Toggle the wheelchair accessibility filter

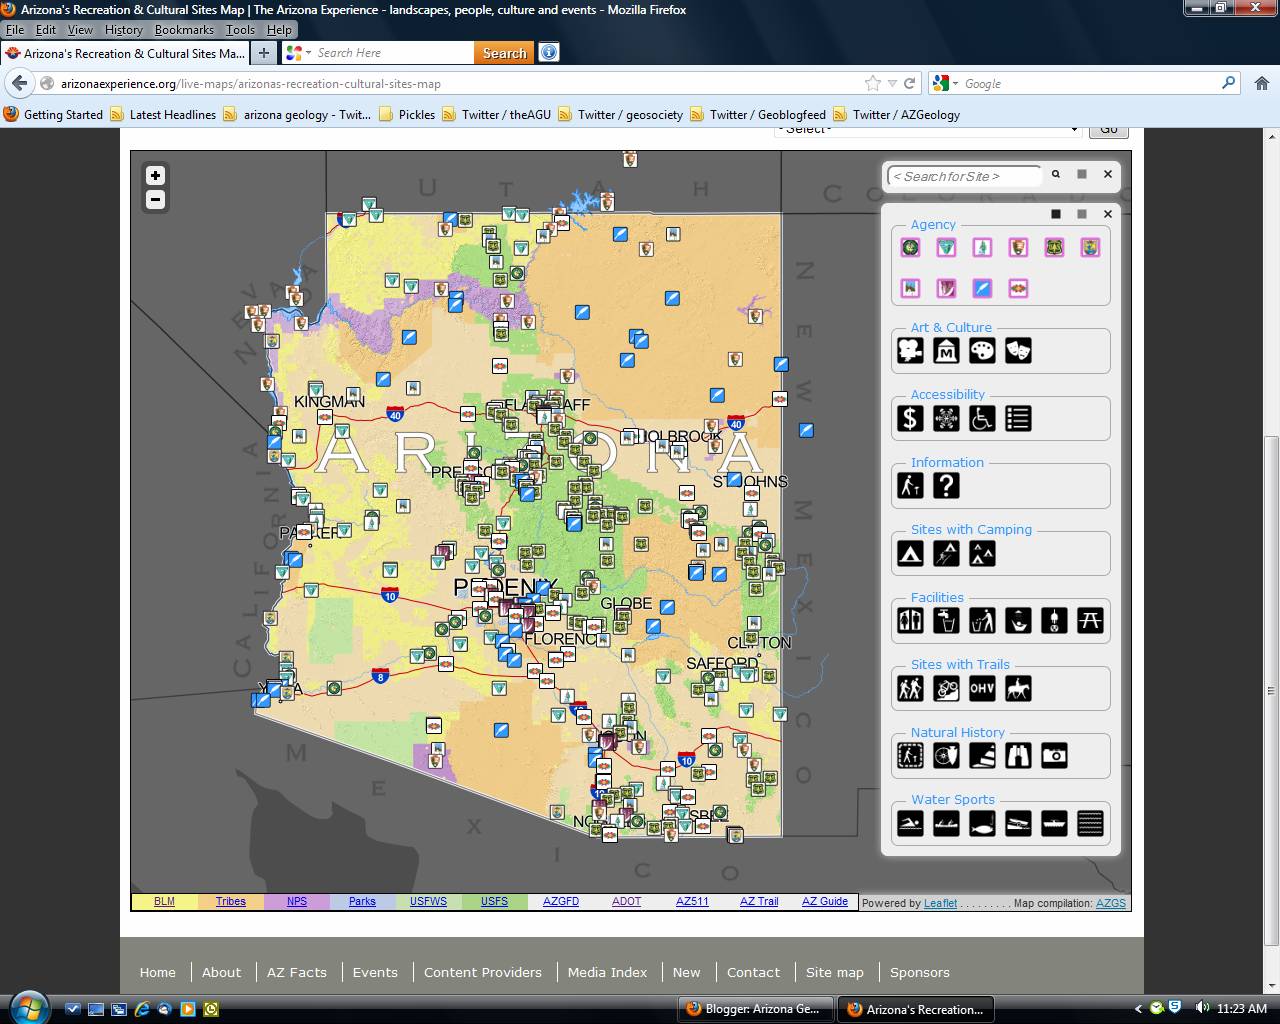point(981,418)
